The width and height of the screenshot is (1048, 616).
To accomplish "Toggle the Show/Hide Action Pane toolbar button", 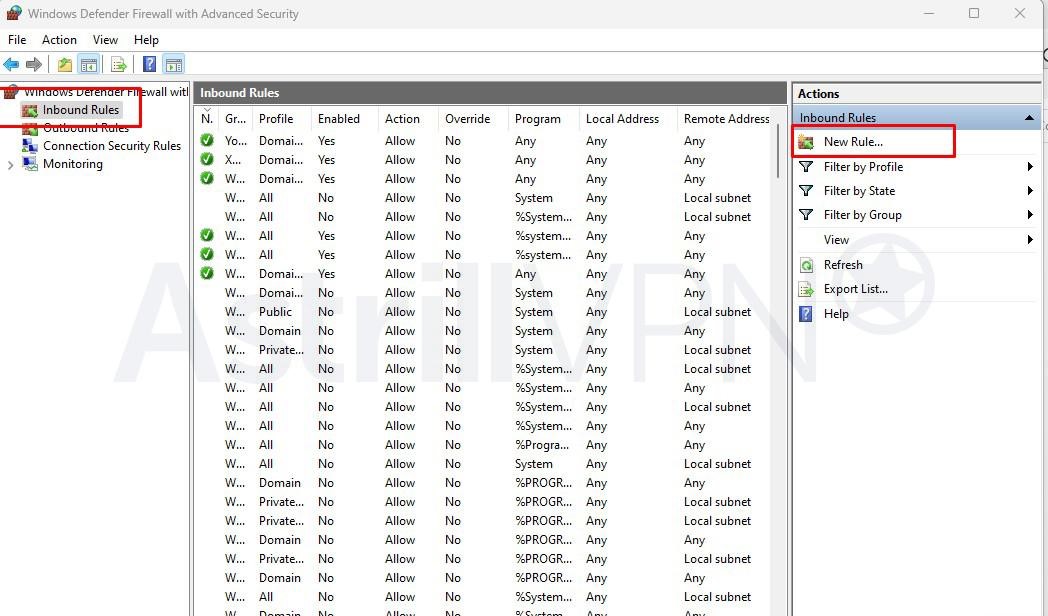I will click(174, 65).
